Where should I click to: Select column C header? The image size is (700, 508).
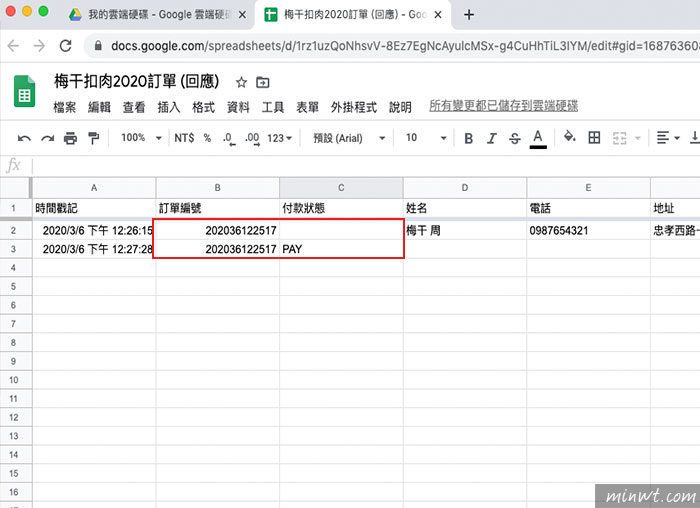tap(341, 188)
